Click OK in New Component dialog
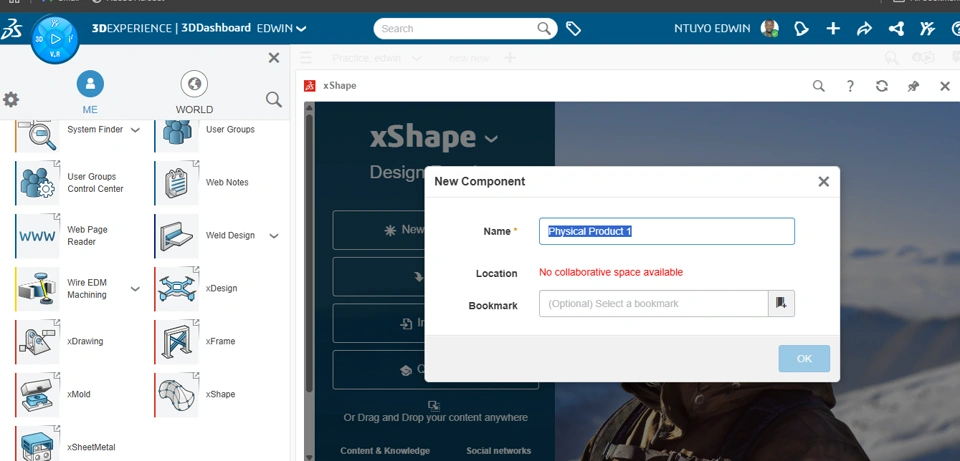The image size is (960, 461). tap(804, 359)
